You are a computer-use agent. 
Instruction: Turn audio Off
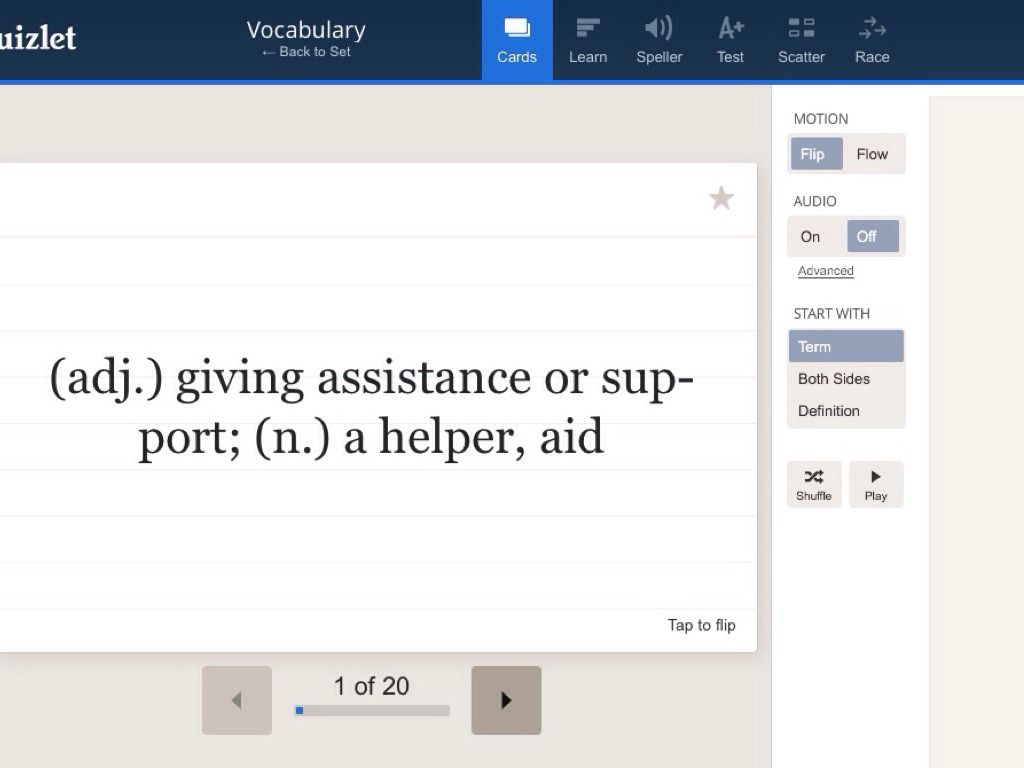[872, 237]
